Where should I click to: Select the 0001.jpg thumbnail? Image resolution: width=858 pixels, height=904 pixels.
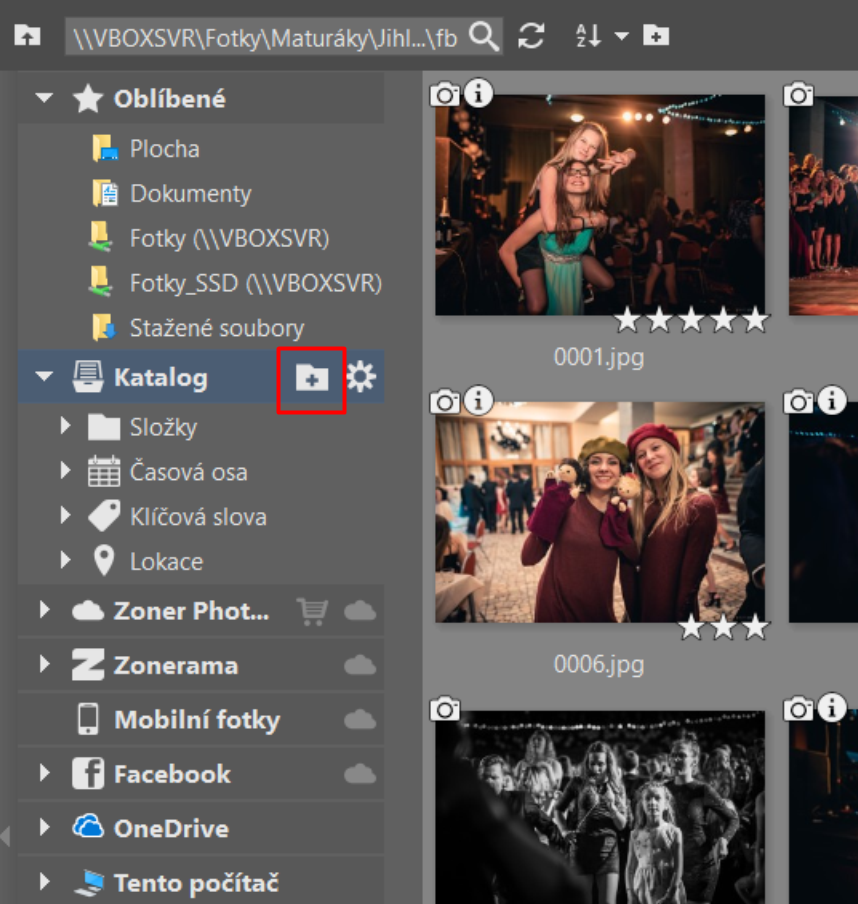point(600,205)
